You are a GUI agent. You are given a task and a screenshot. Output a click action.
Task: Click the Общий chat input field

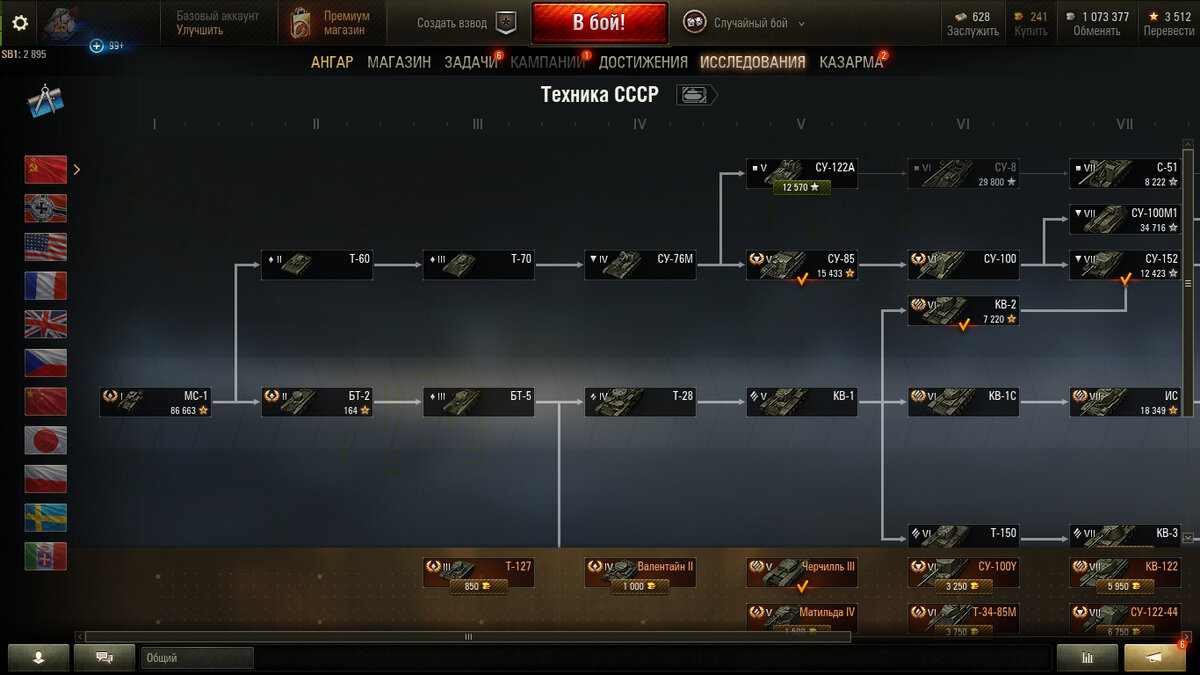point(197,658)
